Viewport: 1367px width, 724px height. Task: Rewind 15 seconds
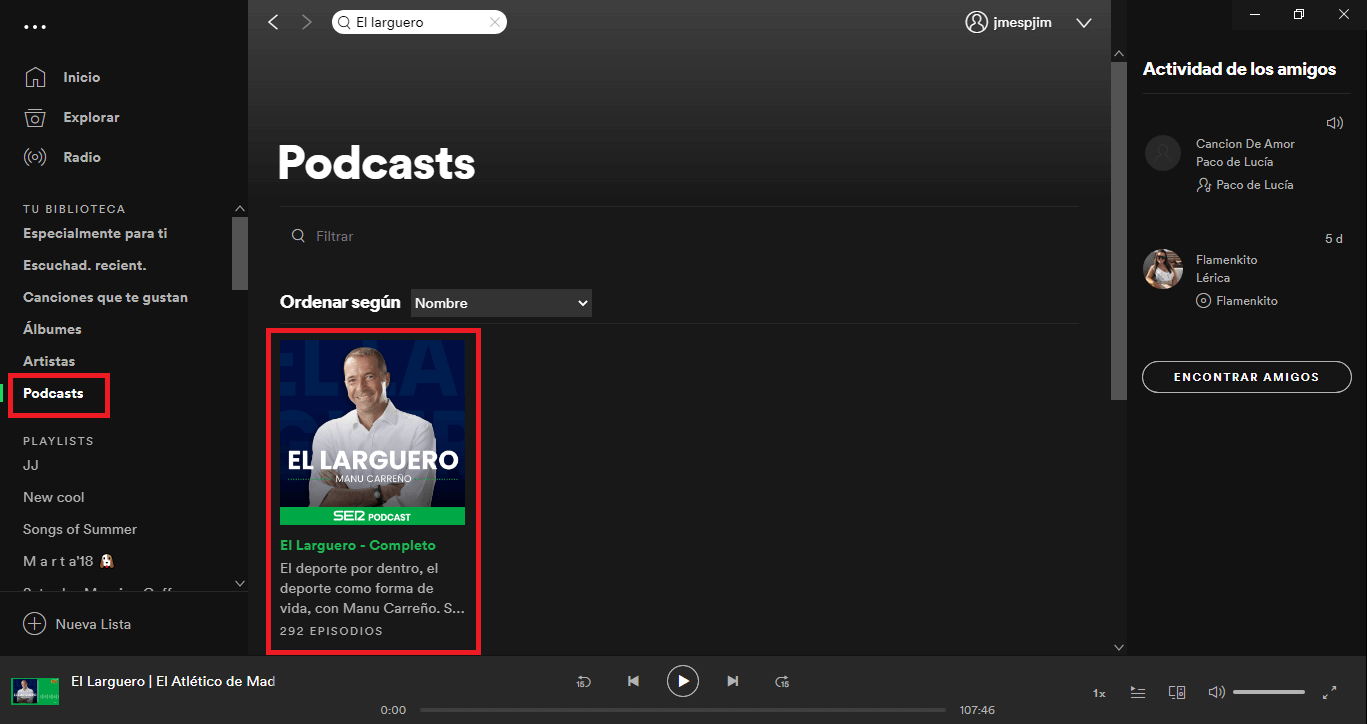(x=583, y=681)
